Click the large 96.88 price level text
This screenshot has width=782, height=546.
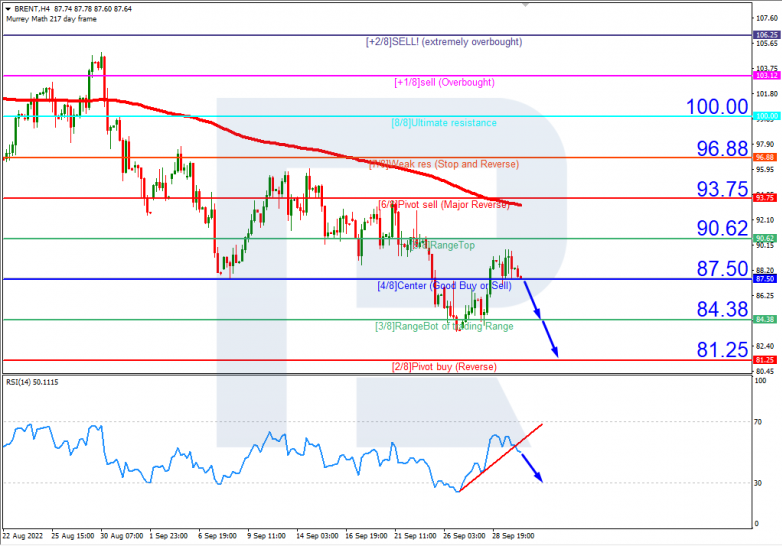[x=723, y=148]
